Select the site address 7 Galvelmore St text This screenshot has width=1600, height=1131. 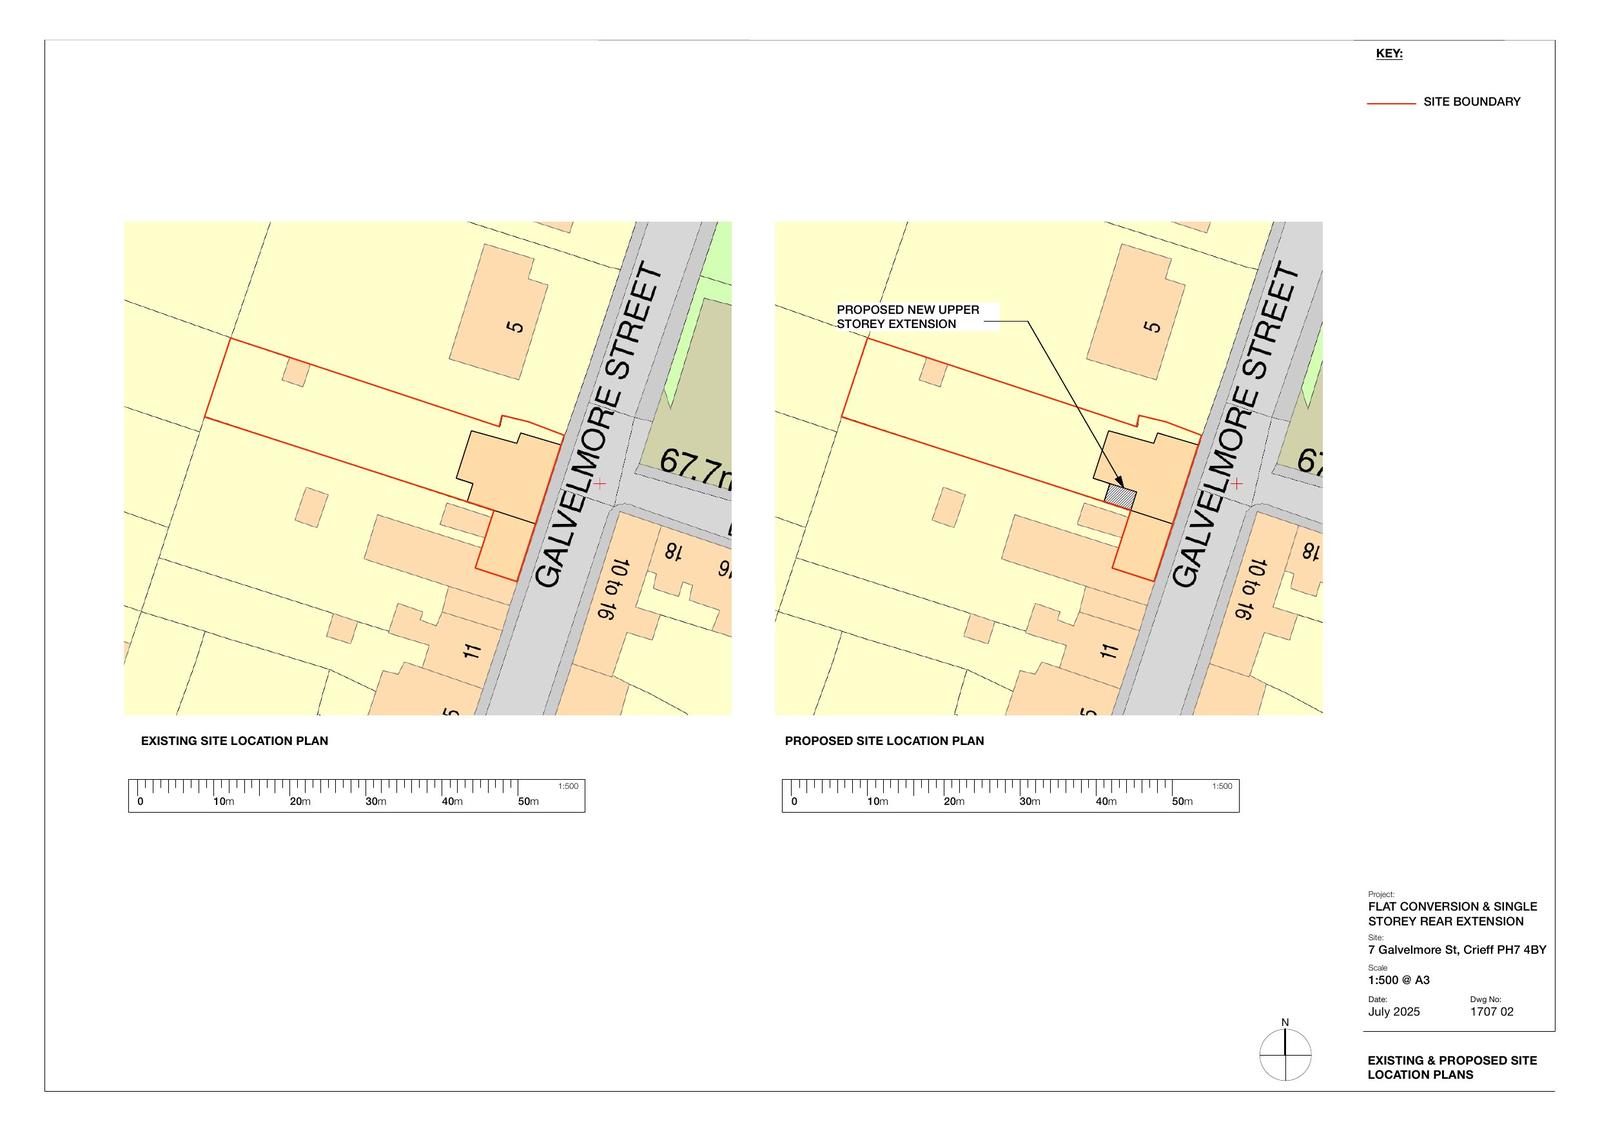(1456, 950)
